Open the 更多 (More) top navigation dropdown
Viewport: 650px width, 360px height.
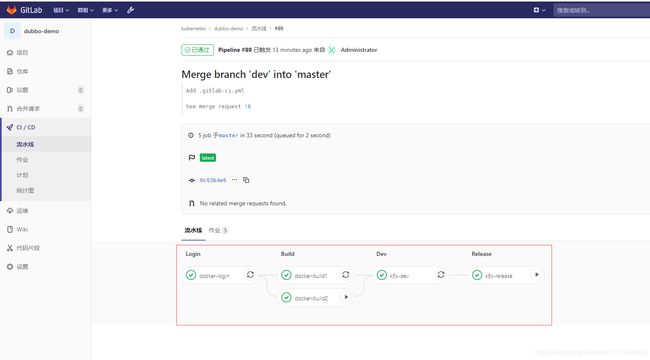[110, 10]
